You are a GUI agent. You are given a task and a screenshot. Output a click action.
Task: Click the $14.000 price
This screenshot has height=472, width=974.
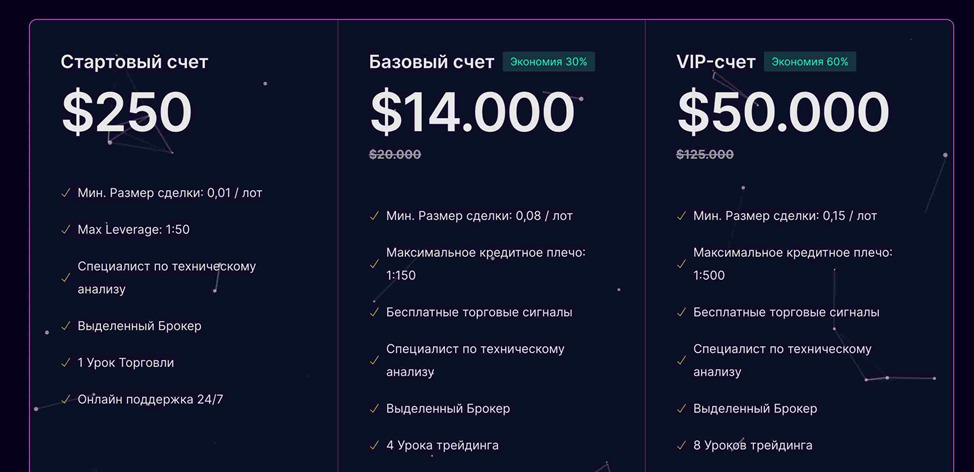coord(472,112)
